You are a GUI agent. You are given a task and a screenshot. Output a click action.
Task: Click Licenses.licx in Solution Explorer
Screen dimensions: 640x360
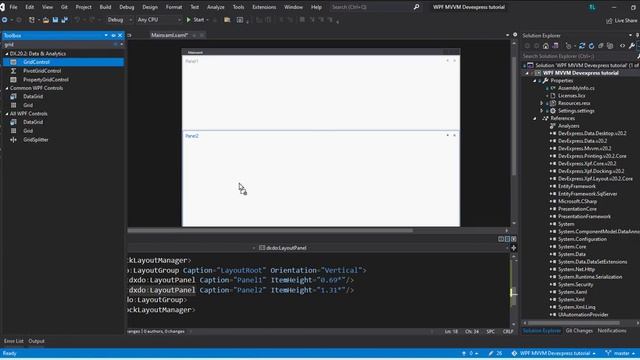571,96
